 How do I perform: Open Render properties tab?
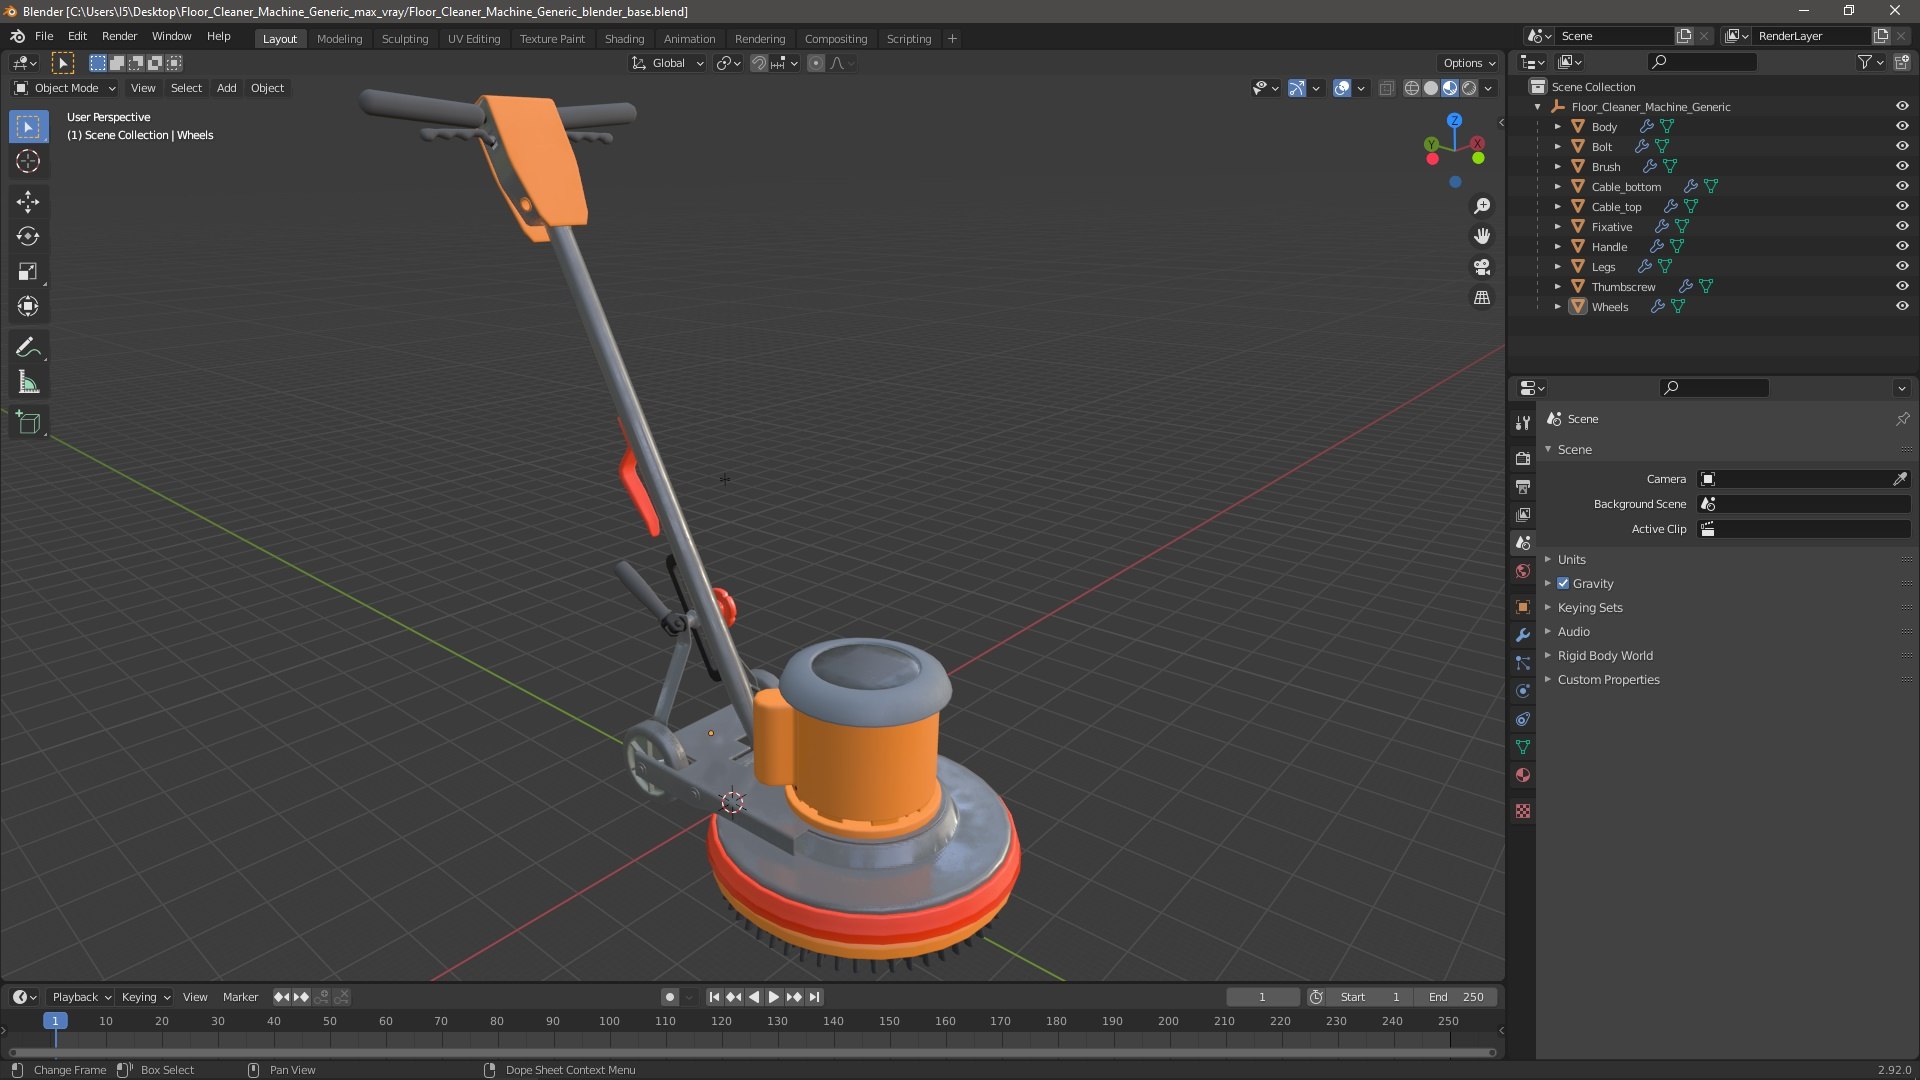pos(1523,458)
